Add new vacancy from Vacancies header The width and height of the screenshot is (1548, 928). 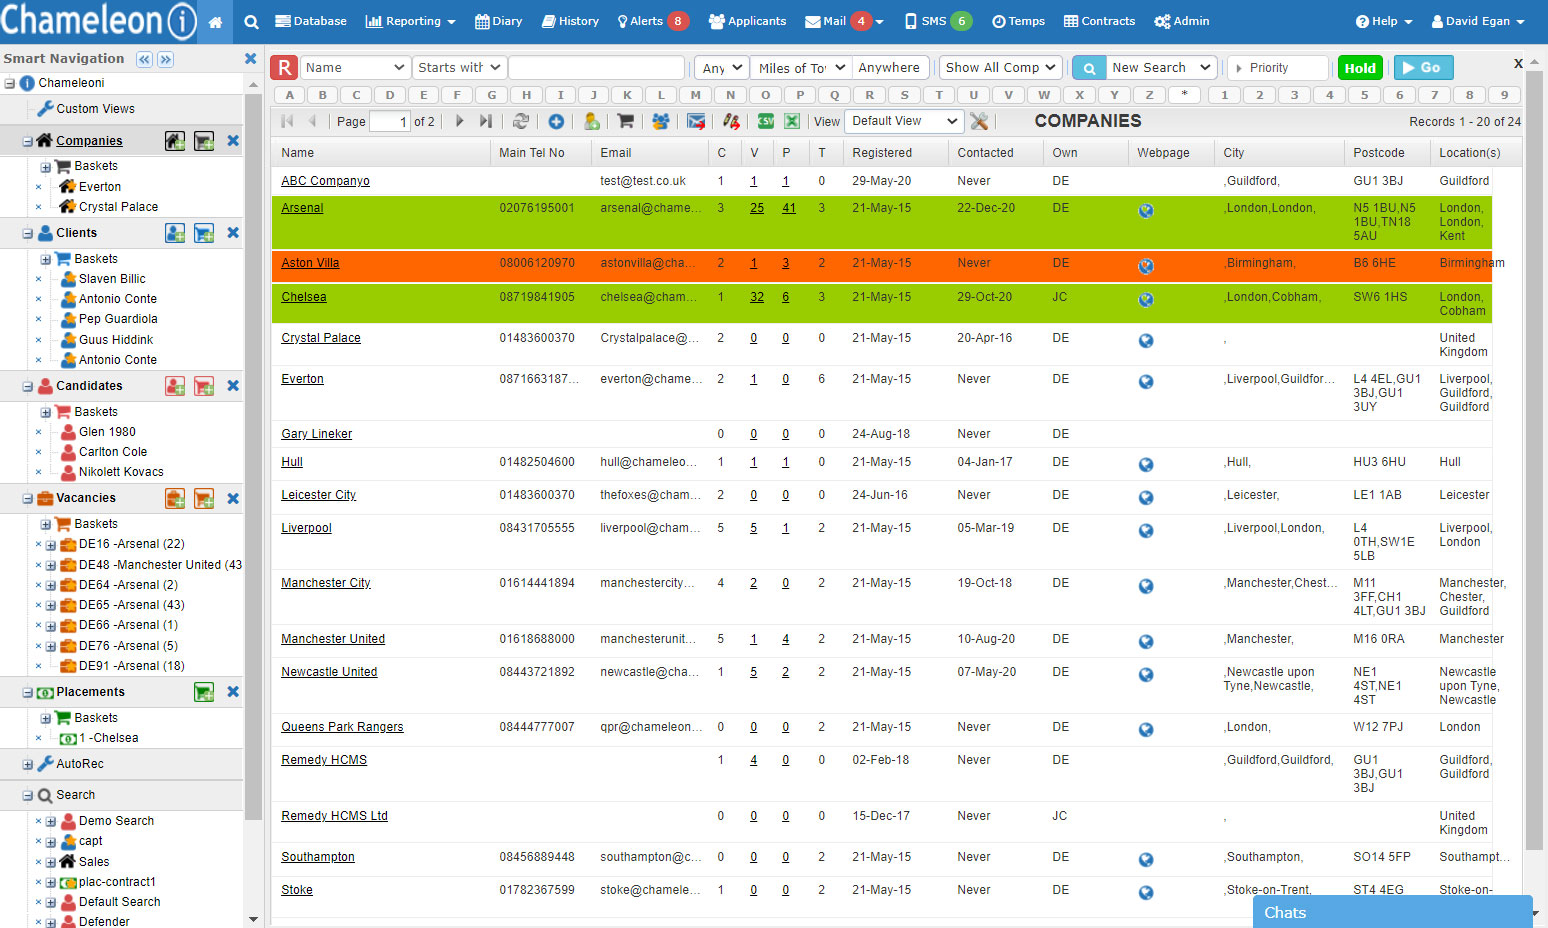(175, 498)
